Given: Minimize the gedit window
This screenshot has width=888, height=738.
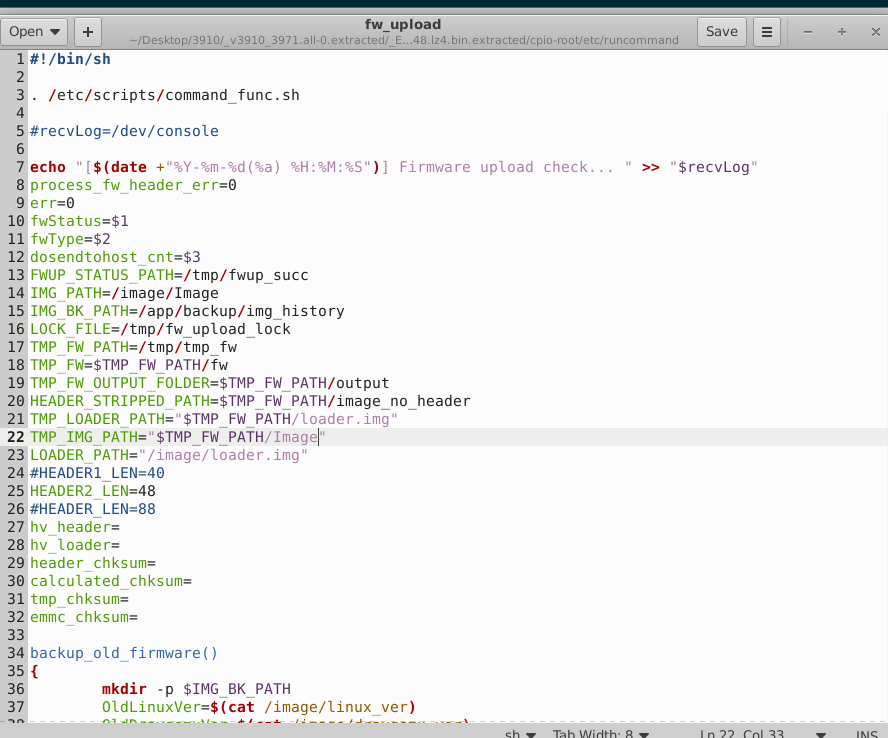Looking at the screenshot, I should tap(808, 31).
